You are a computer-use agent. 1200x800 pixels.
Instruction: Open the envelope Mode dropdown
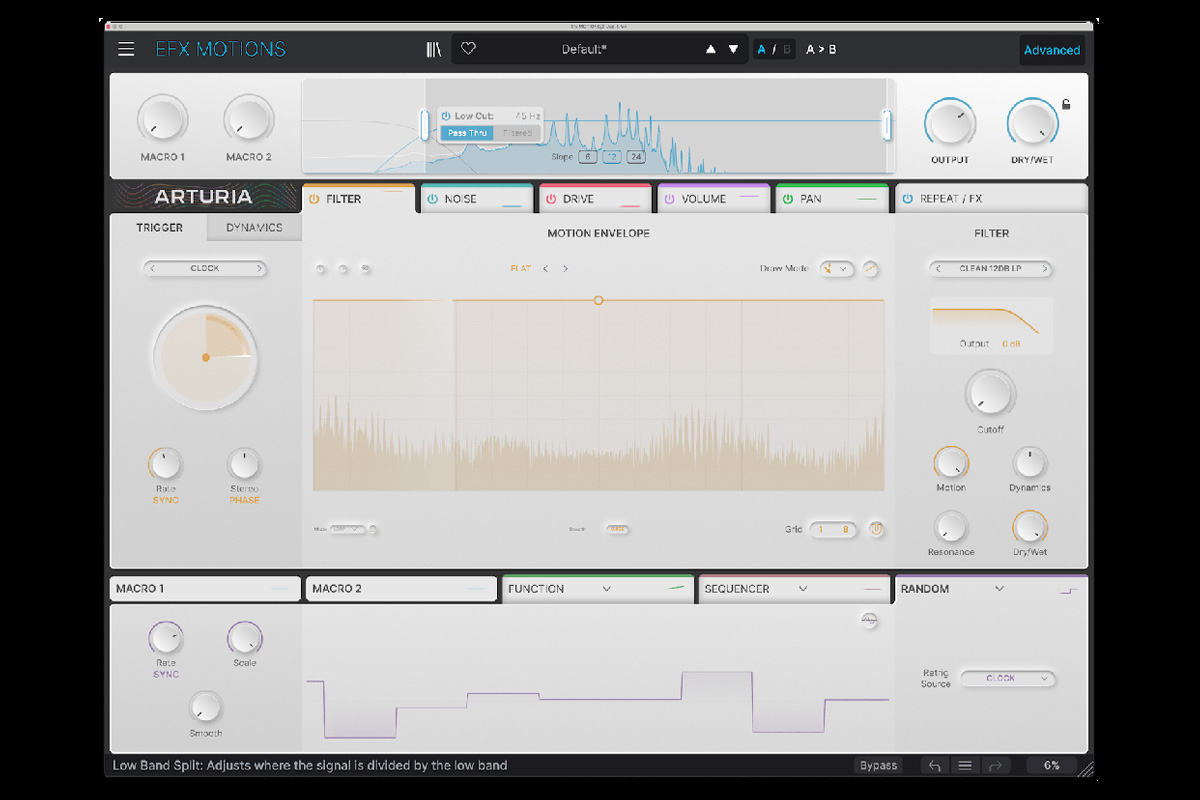point(347,529)
